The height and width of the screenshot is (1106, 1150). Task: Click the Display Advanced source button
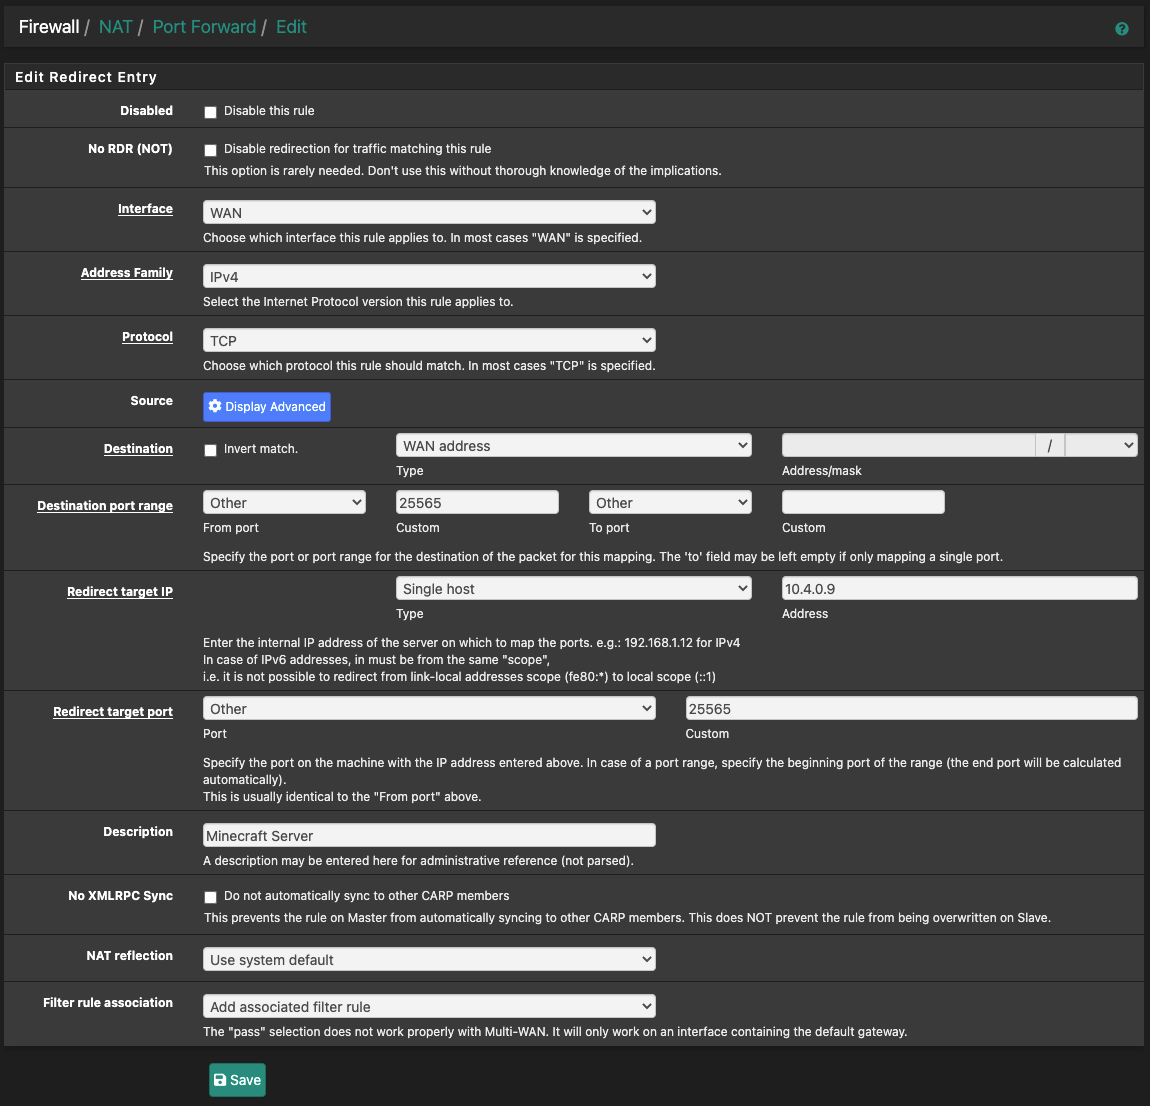point(267,406)
